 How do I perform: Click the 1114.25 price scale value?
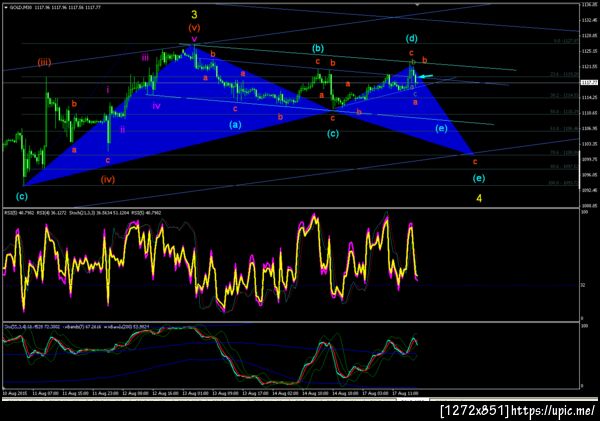pos(589,98)
